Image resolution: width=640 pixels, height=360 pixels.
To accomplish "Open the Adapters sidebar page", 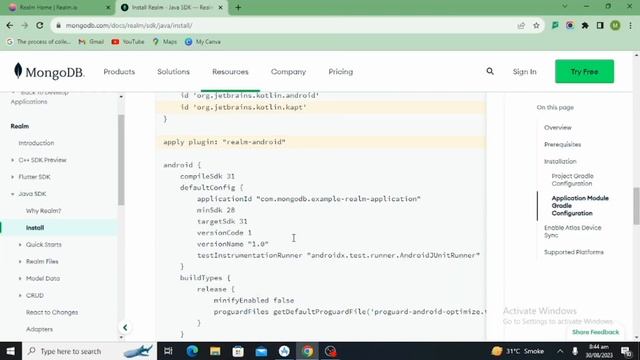I will pos(39,329).
